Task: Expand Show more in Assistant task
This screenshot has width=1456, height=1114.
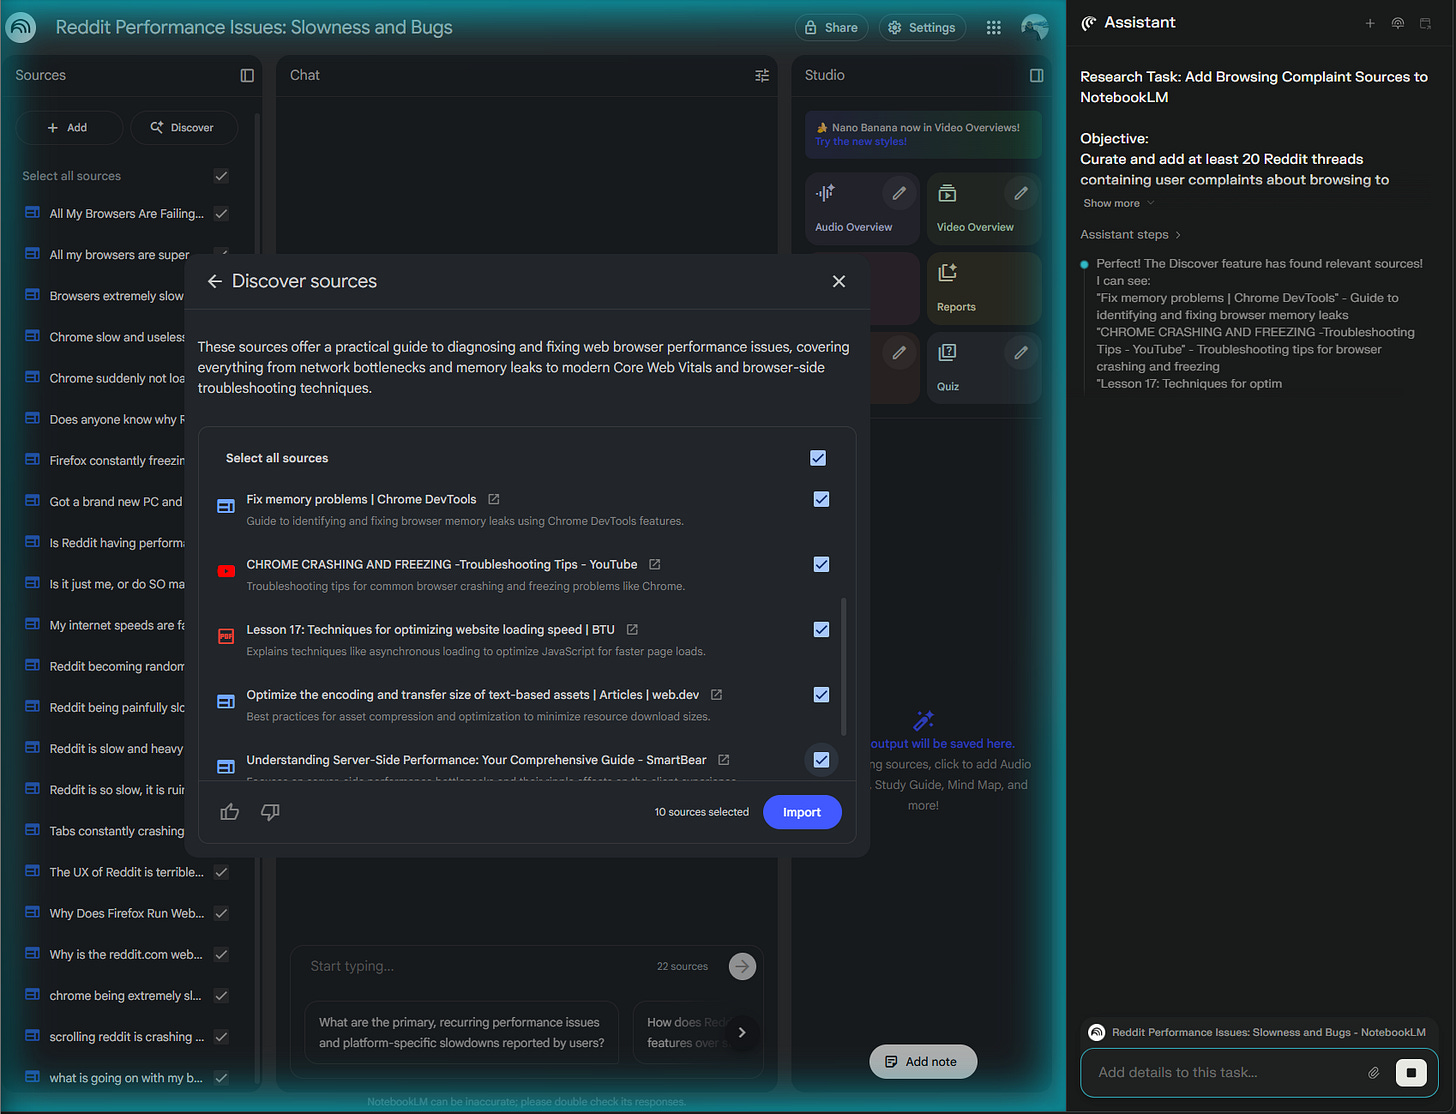Action: click(1118, 203)
